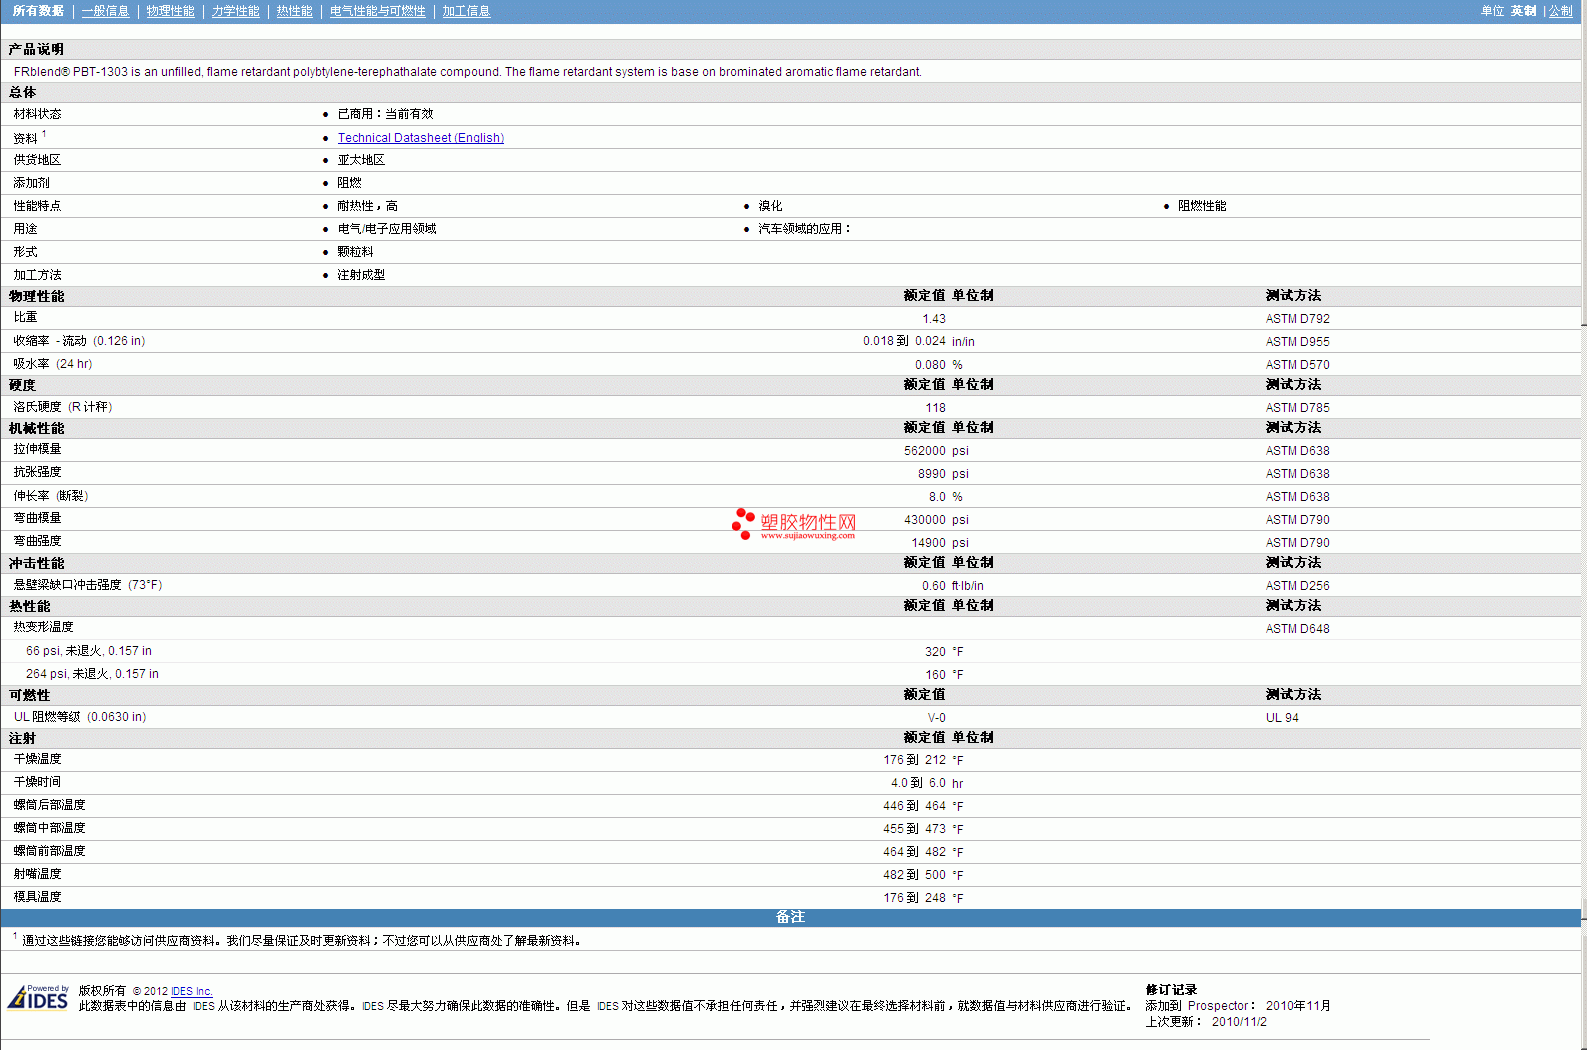Click the IDES Inc. copyright link
This screenshot has width=1587, height=1050.
(x=191, y=991)
